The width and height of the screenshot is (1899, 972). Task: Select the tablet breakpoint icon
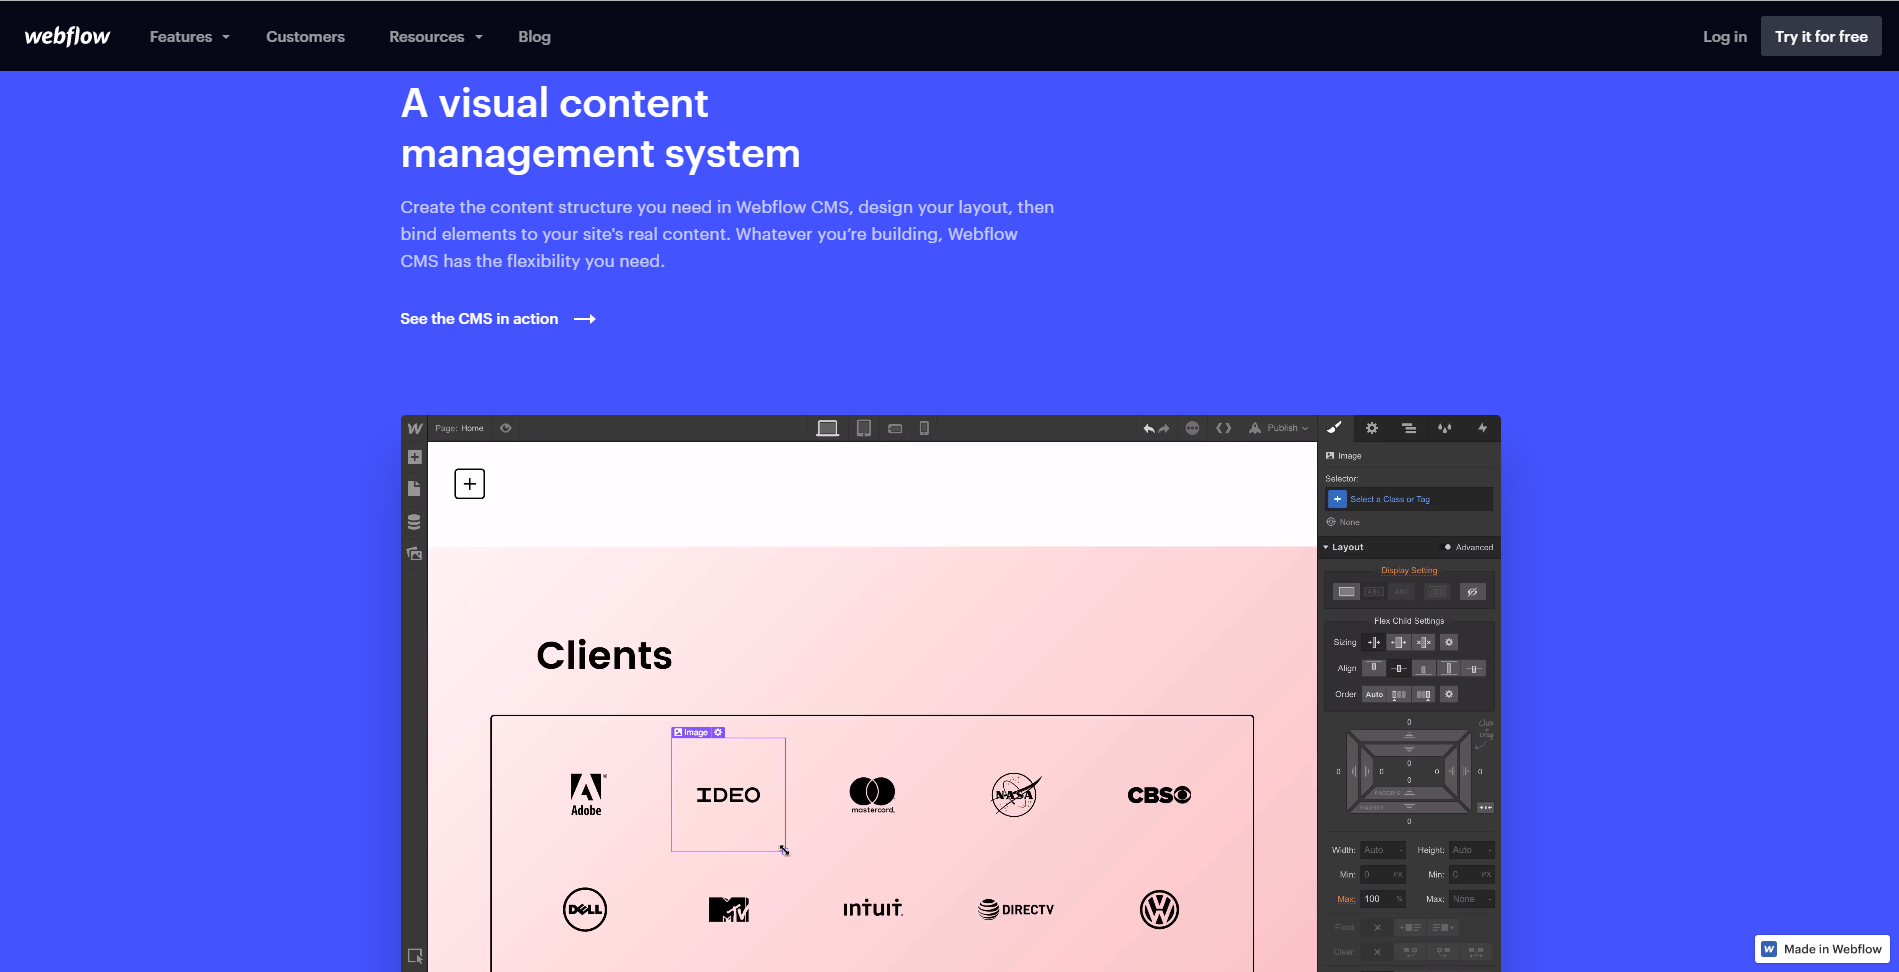tap(864, 428)
